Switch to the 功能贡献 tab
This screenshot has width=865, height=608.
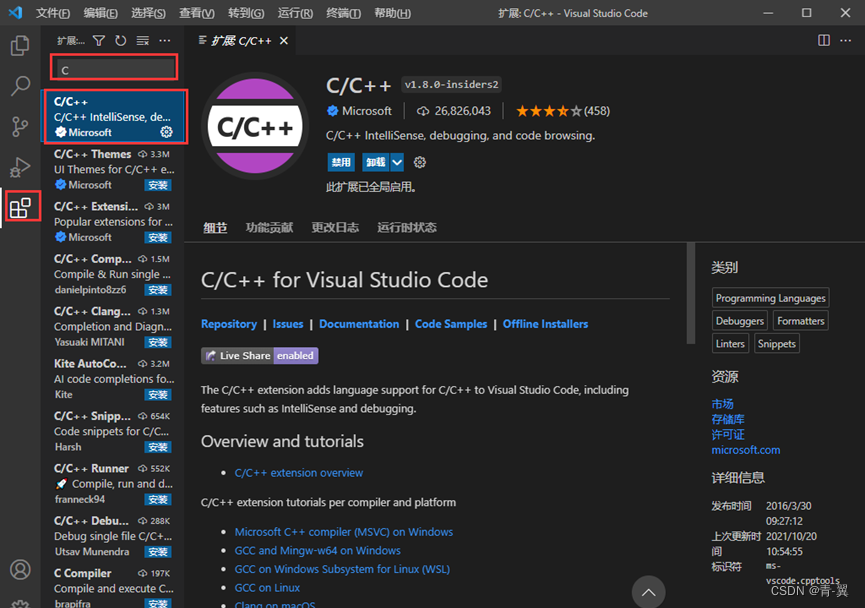[x=269, y=227]
